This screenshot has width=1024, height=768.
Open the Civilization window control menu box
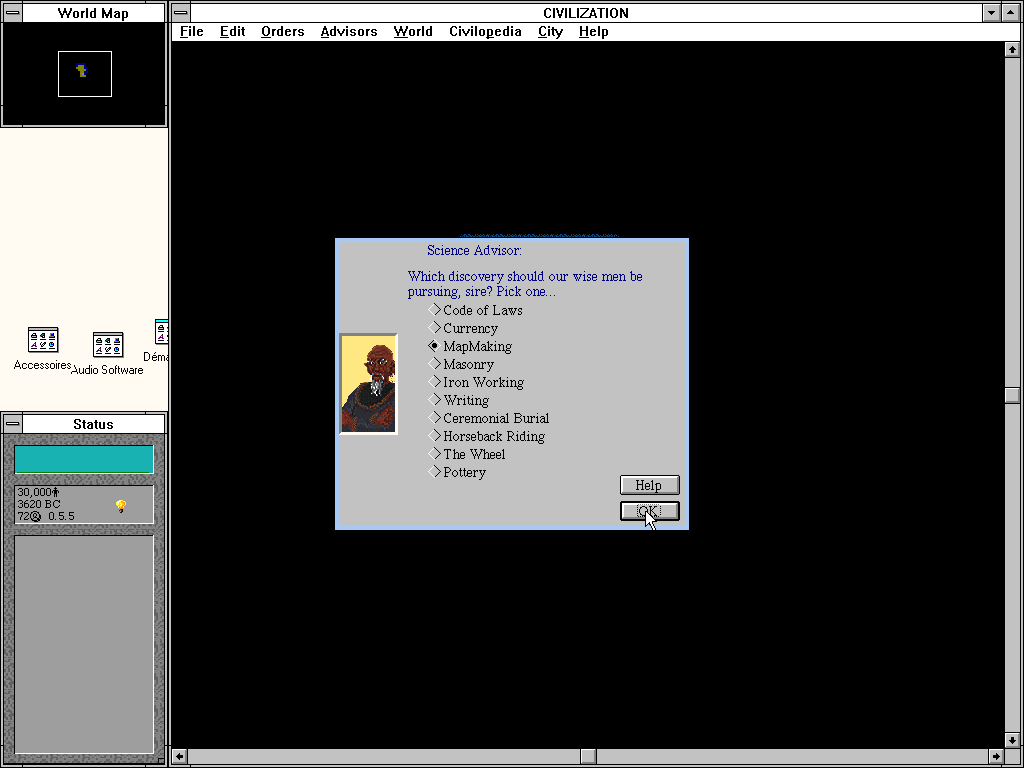[x=181, y=12]
